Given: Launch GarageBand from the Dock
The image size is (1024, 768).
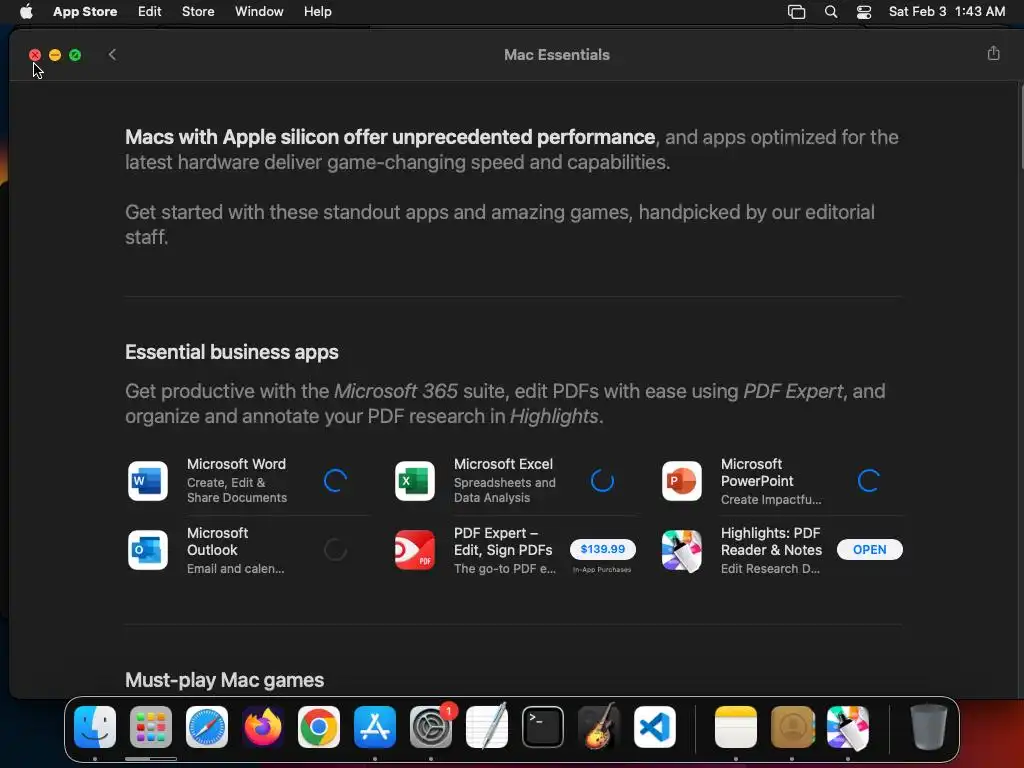Looking at the screenshot, I should pyautogui.click(x=599, y=727).
